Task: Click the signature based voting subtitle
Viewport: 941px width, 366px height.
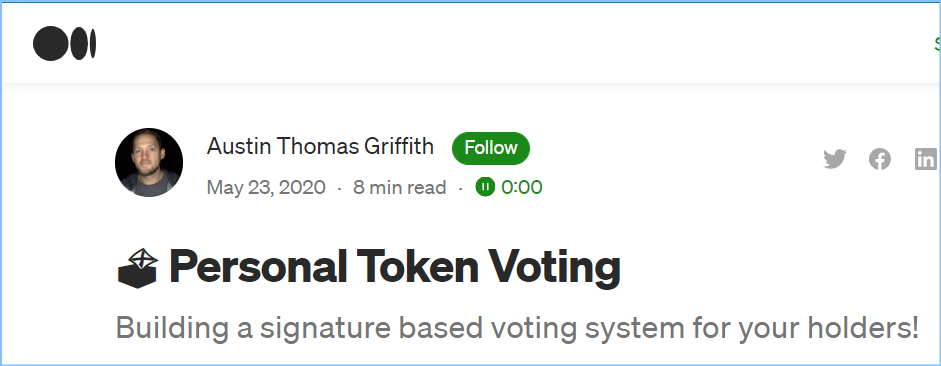Action: tap(517, 329)
